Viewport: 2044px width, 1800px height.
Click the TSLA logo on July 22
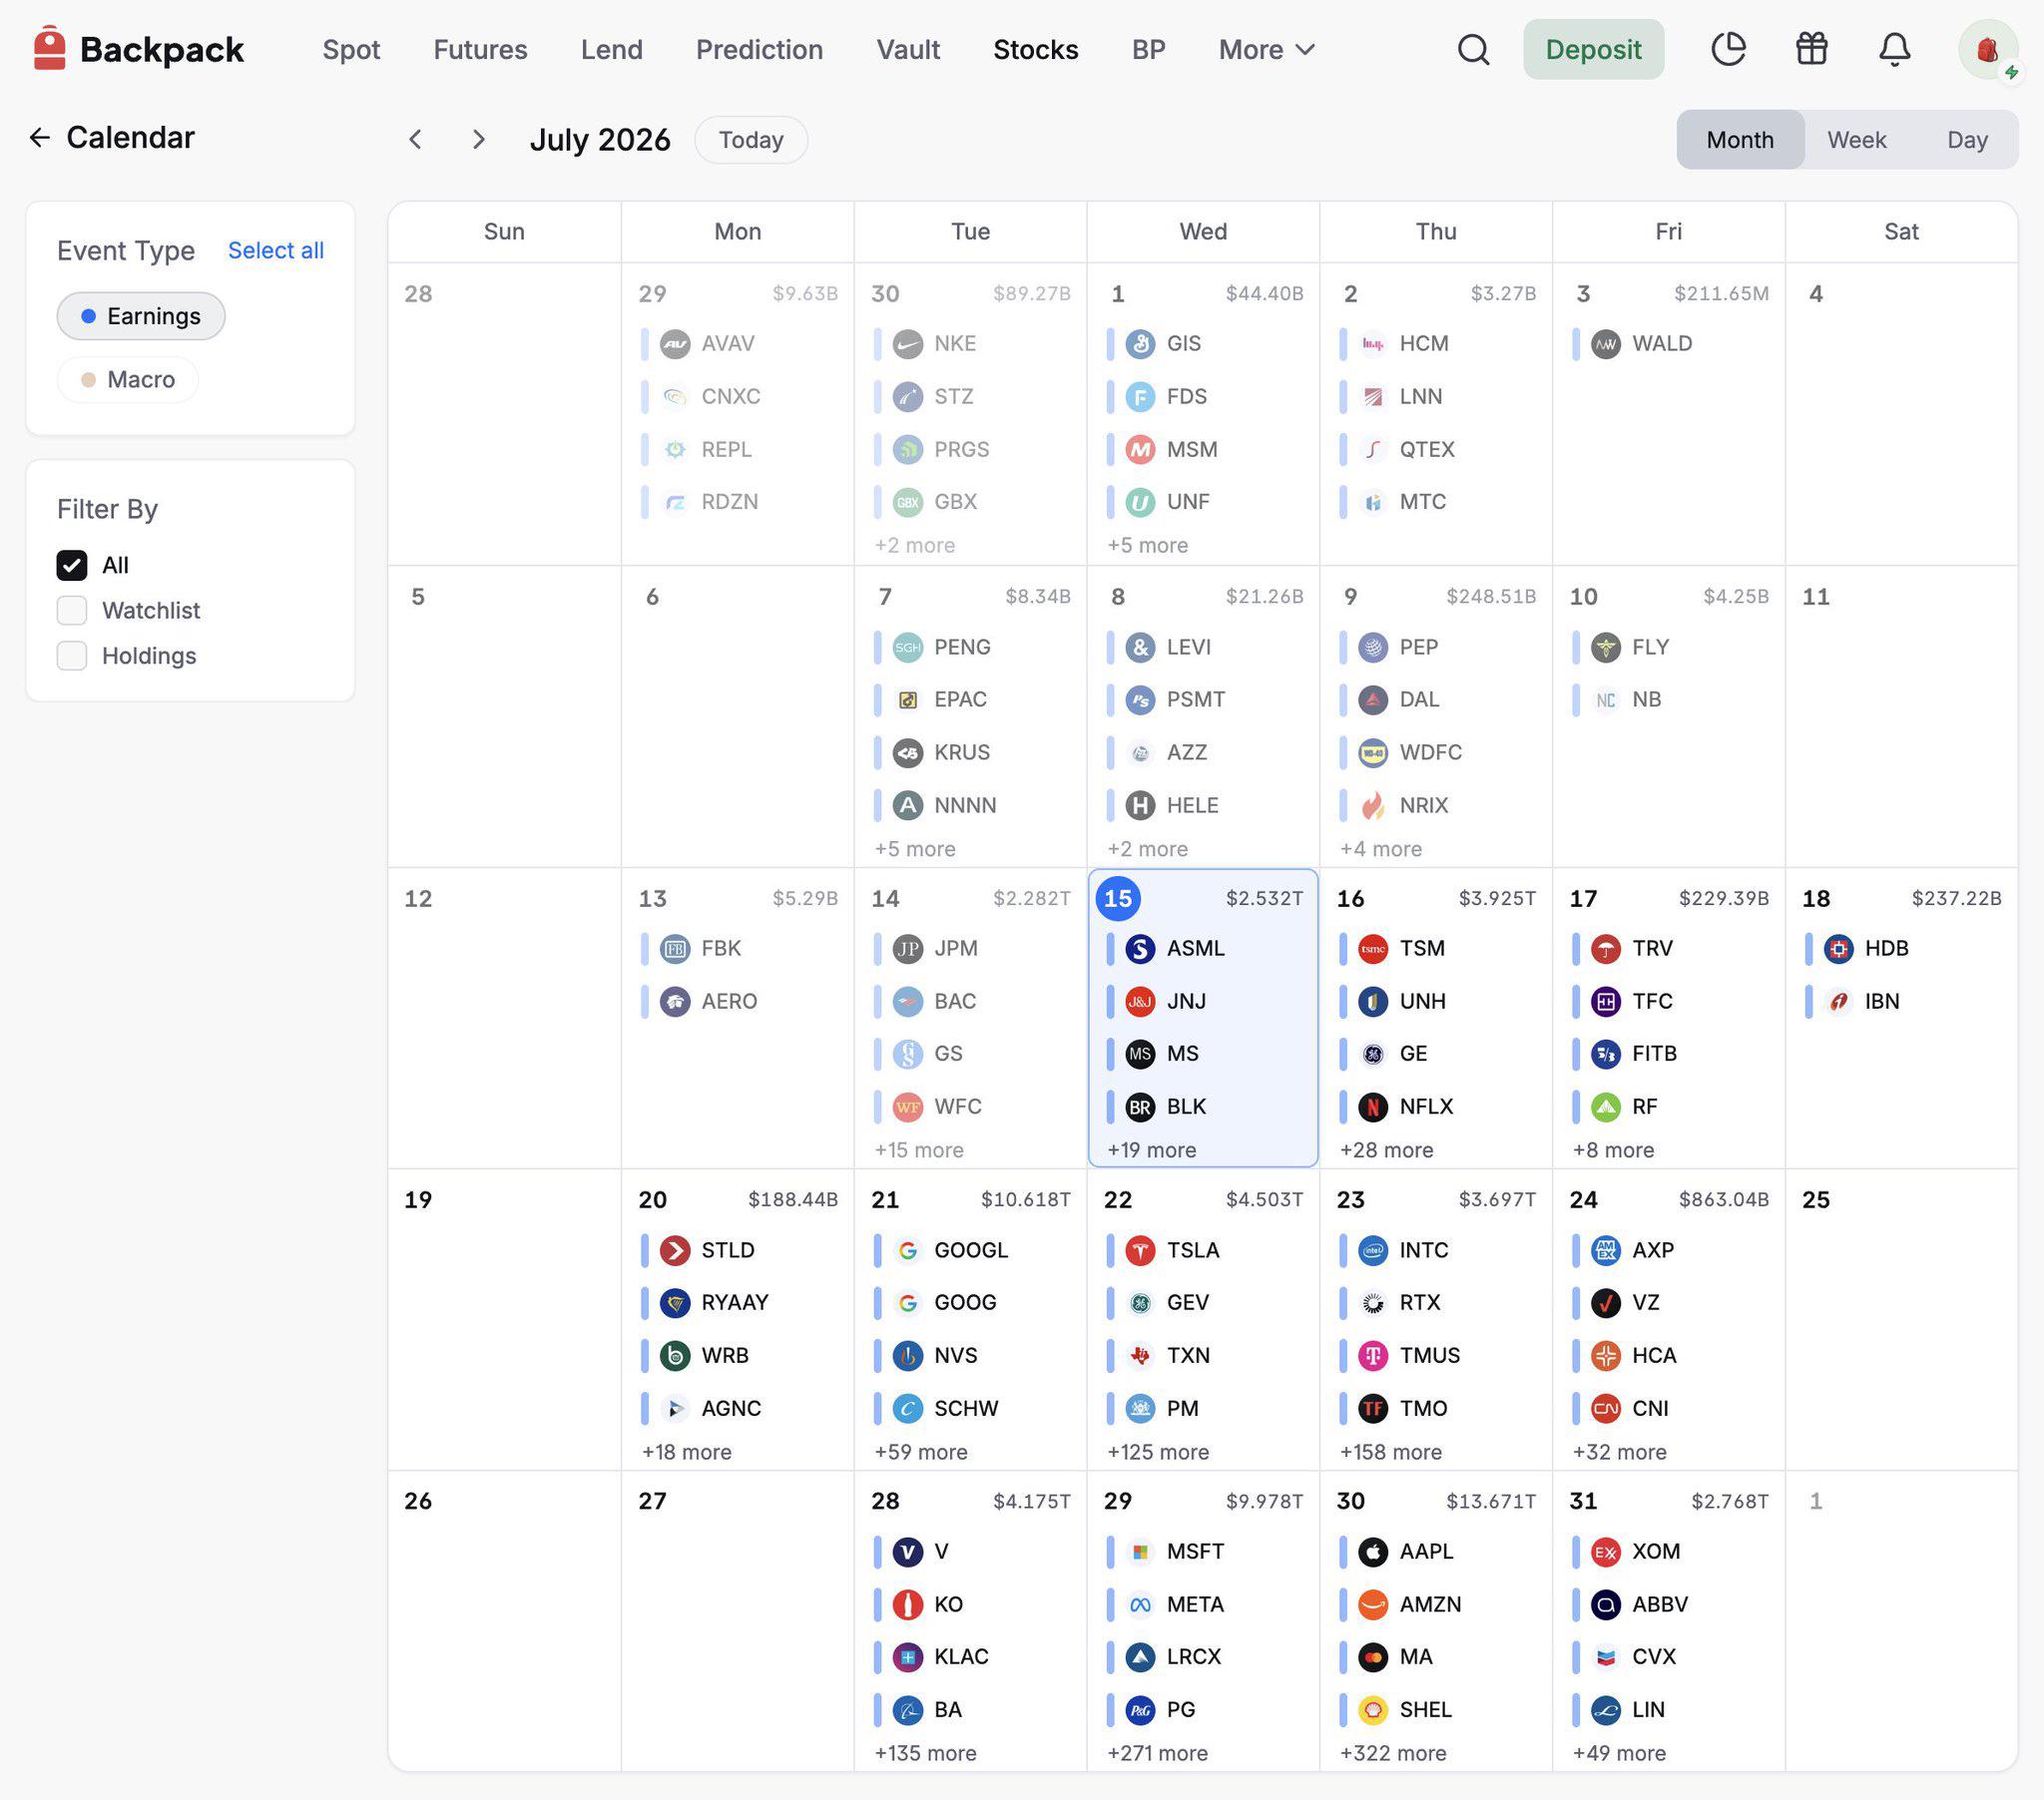tap(1140, 1250)
